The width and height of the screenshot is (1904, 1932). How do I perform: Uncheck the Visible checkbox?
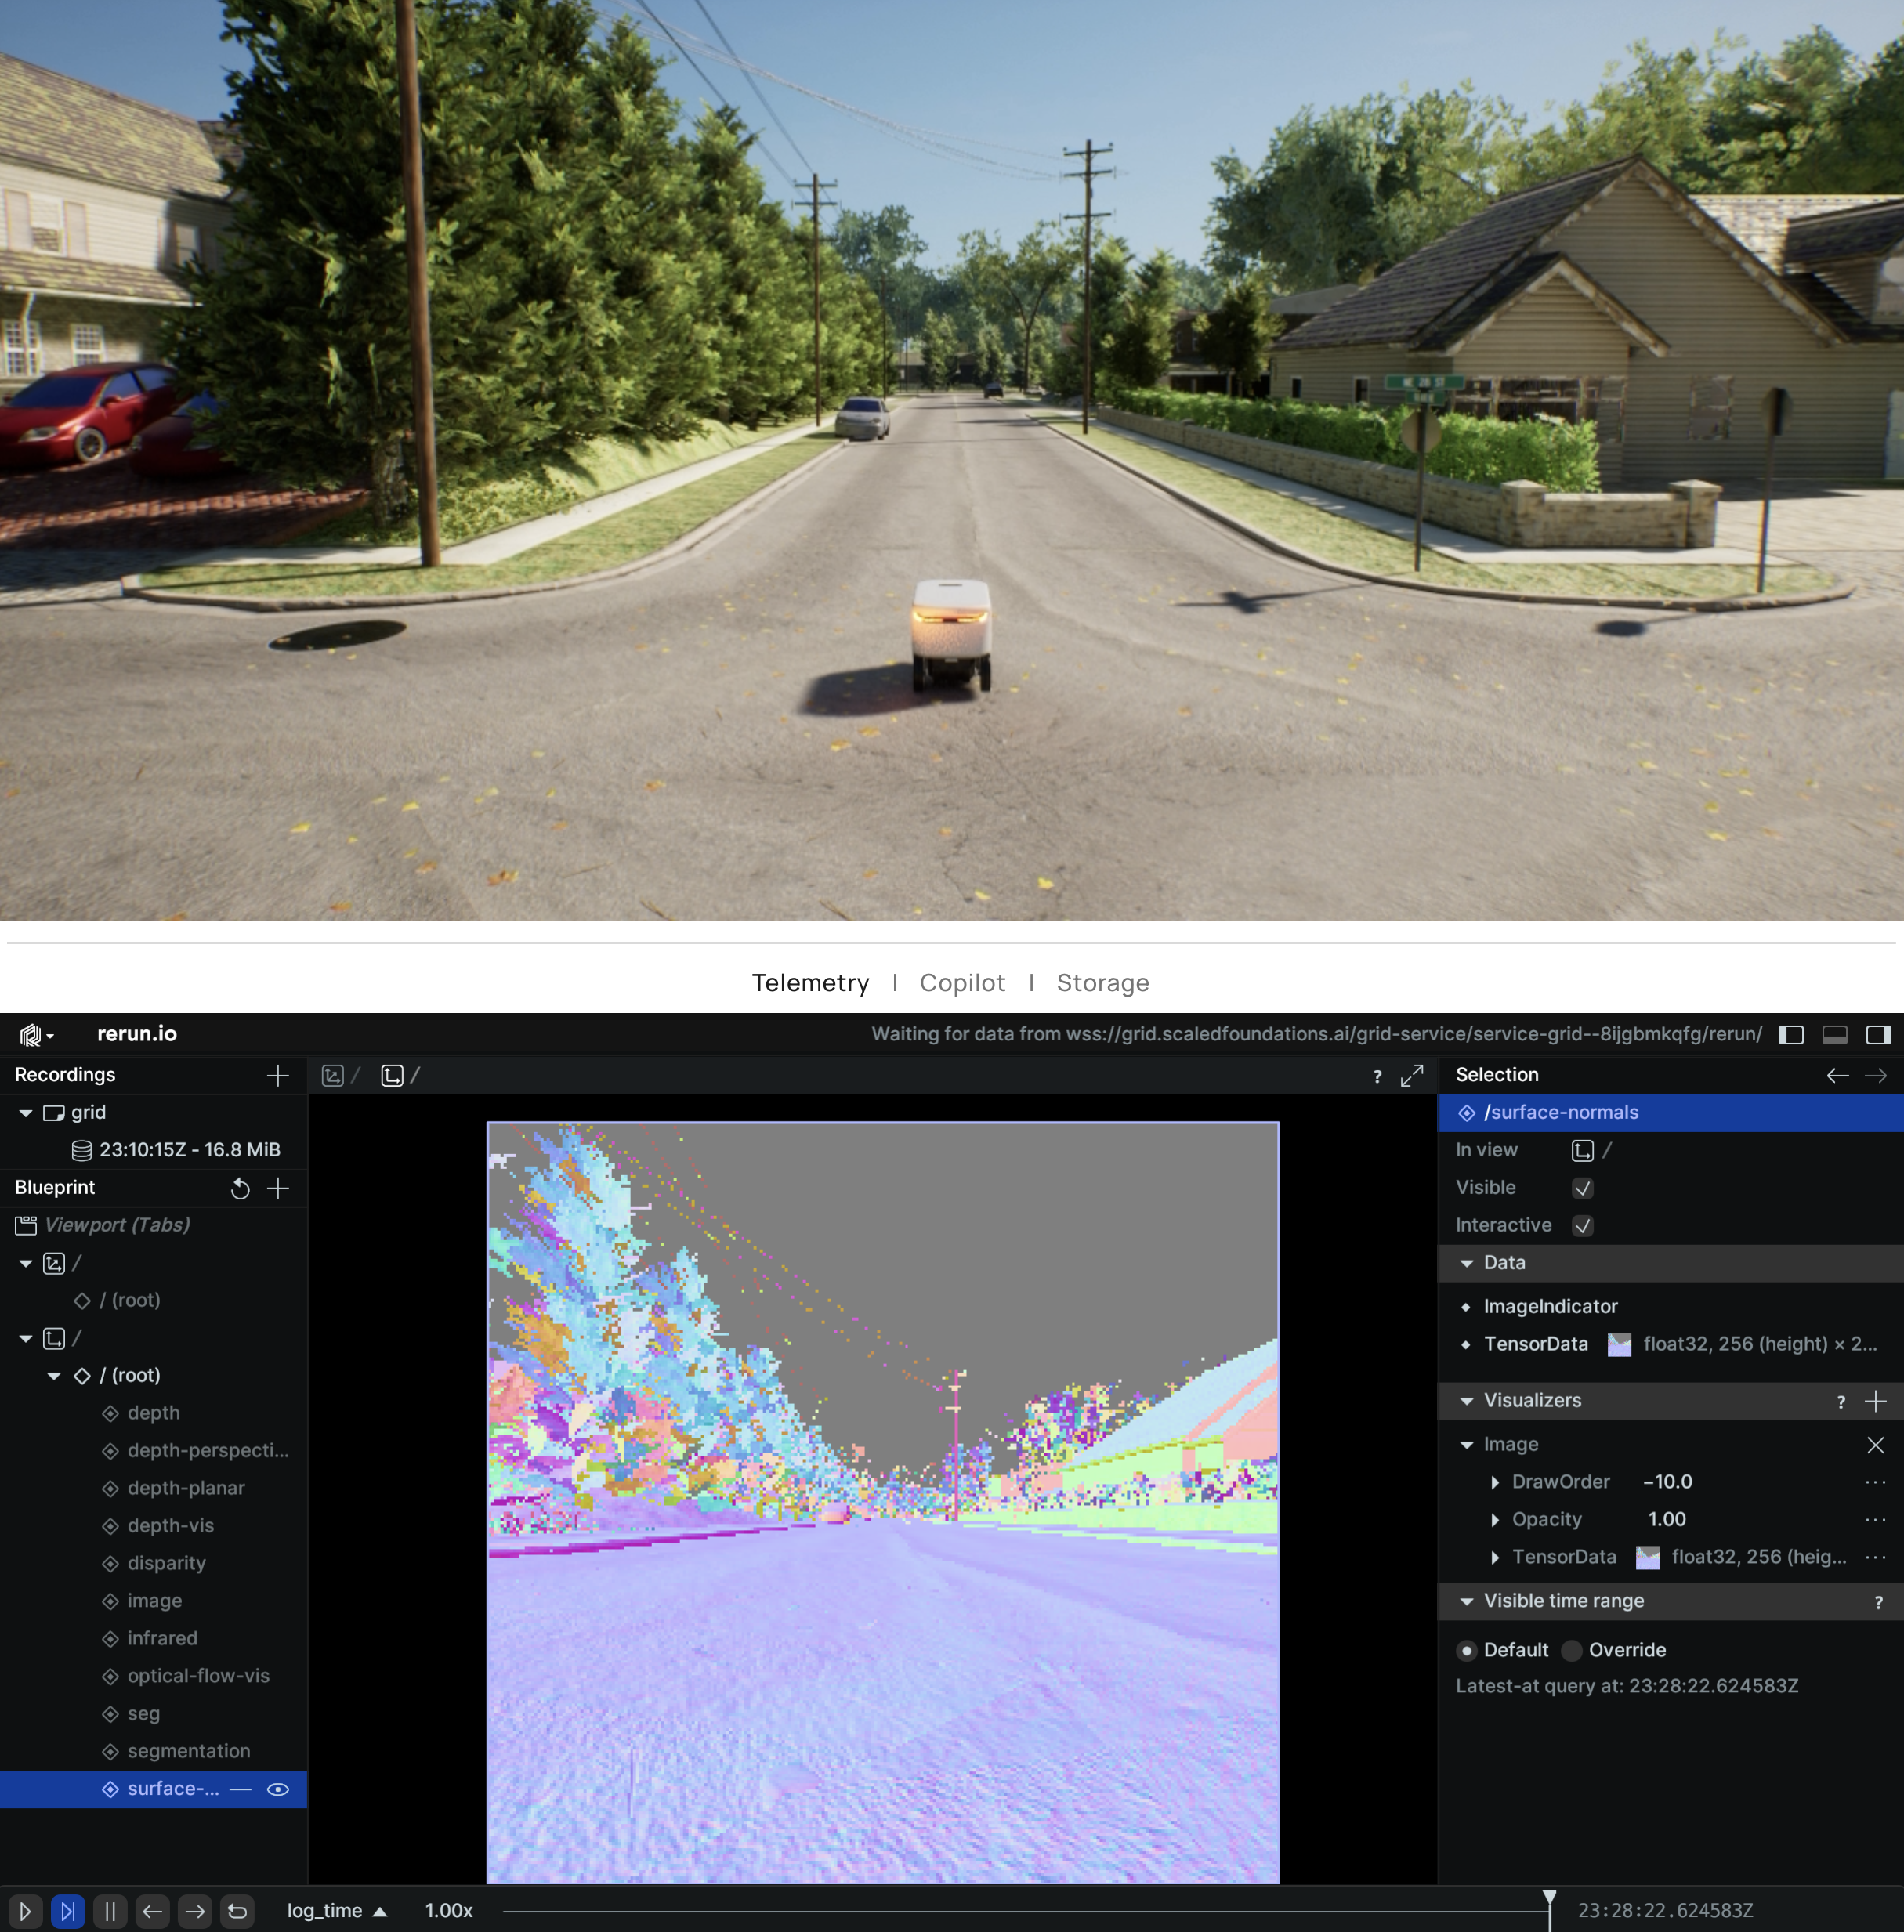(x=1582, y=1188)
